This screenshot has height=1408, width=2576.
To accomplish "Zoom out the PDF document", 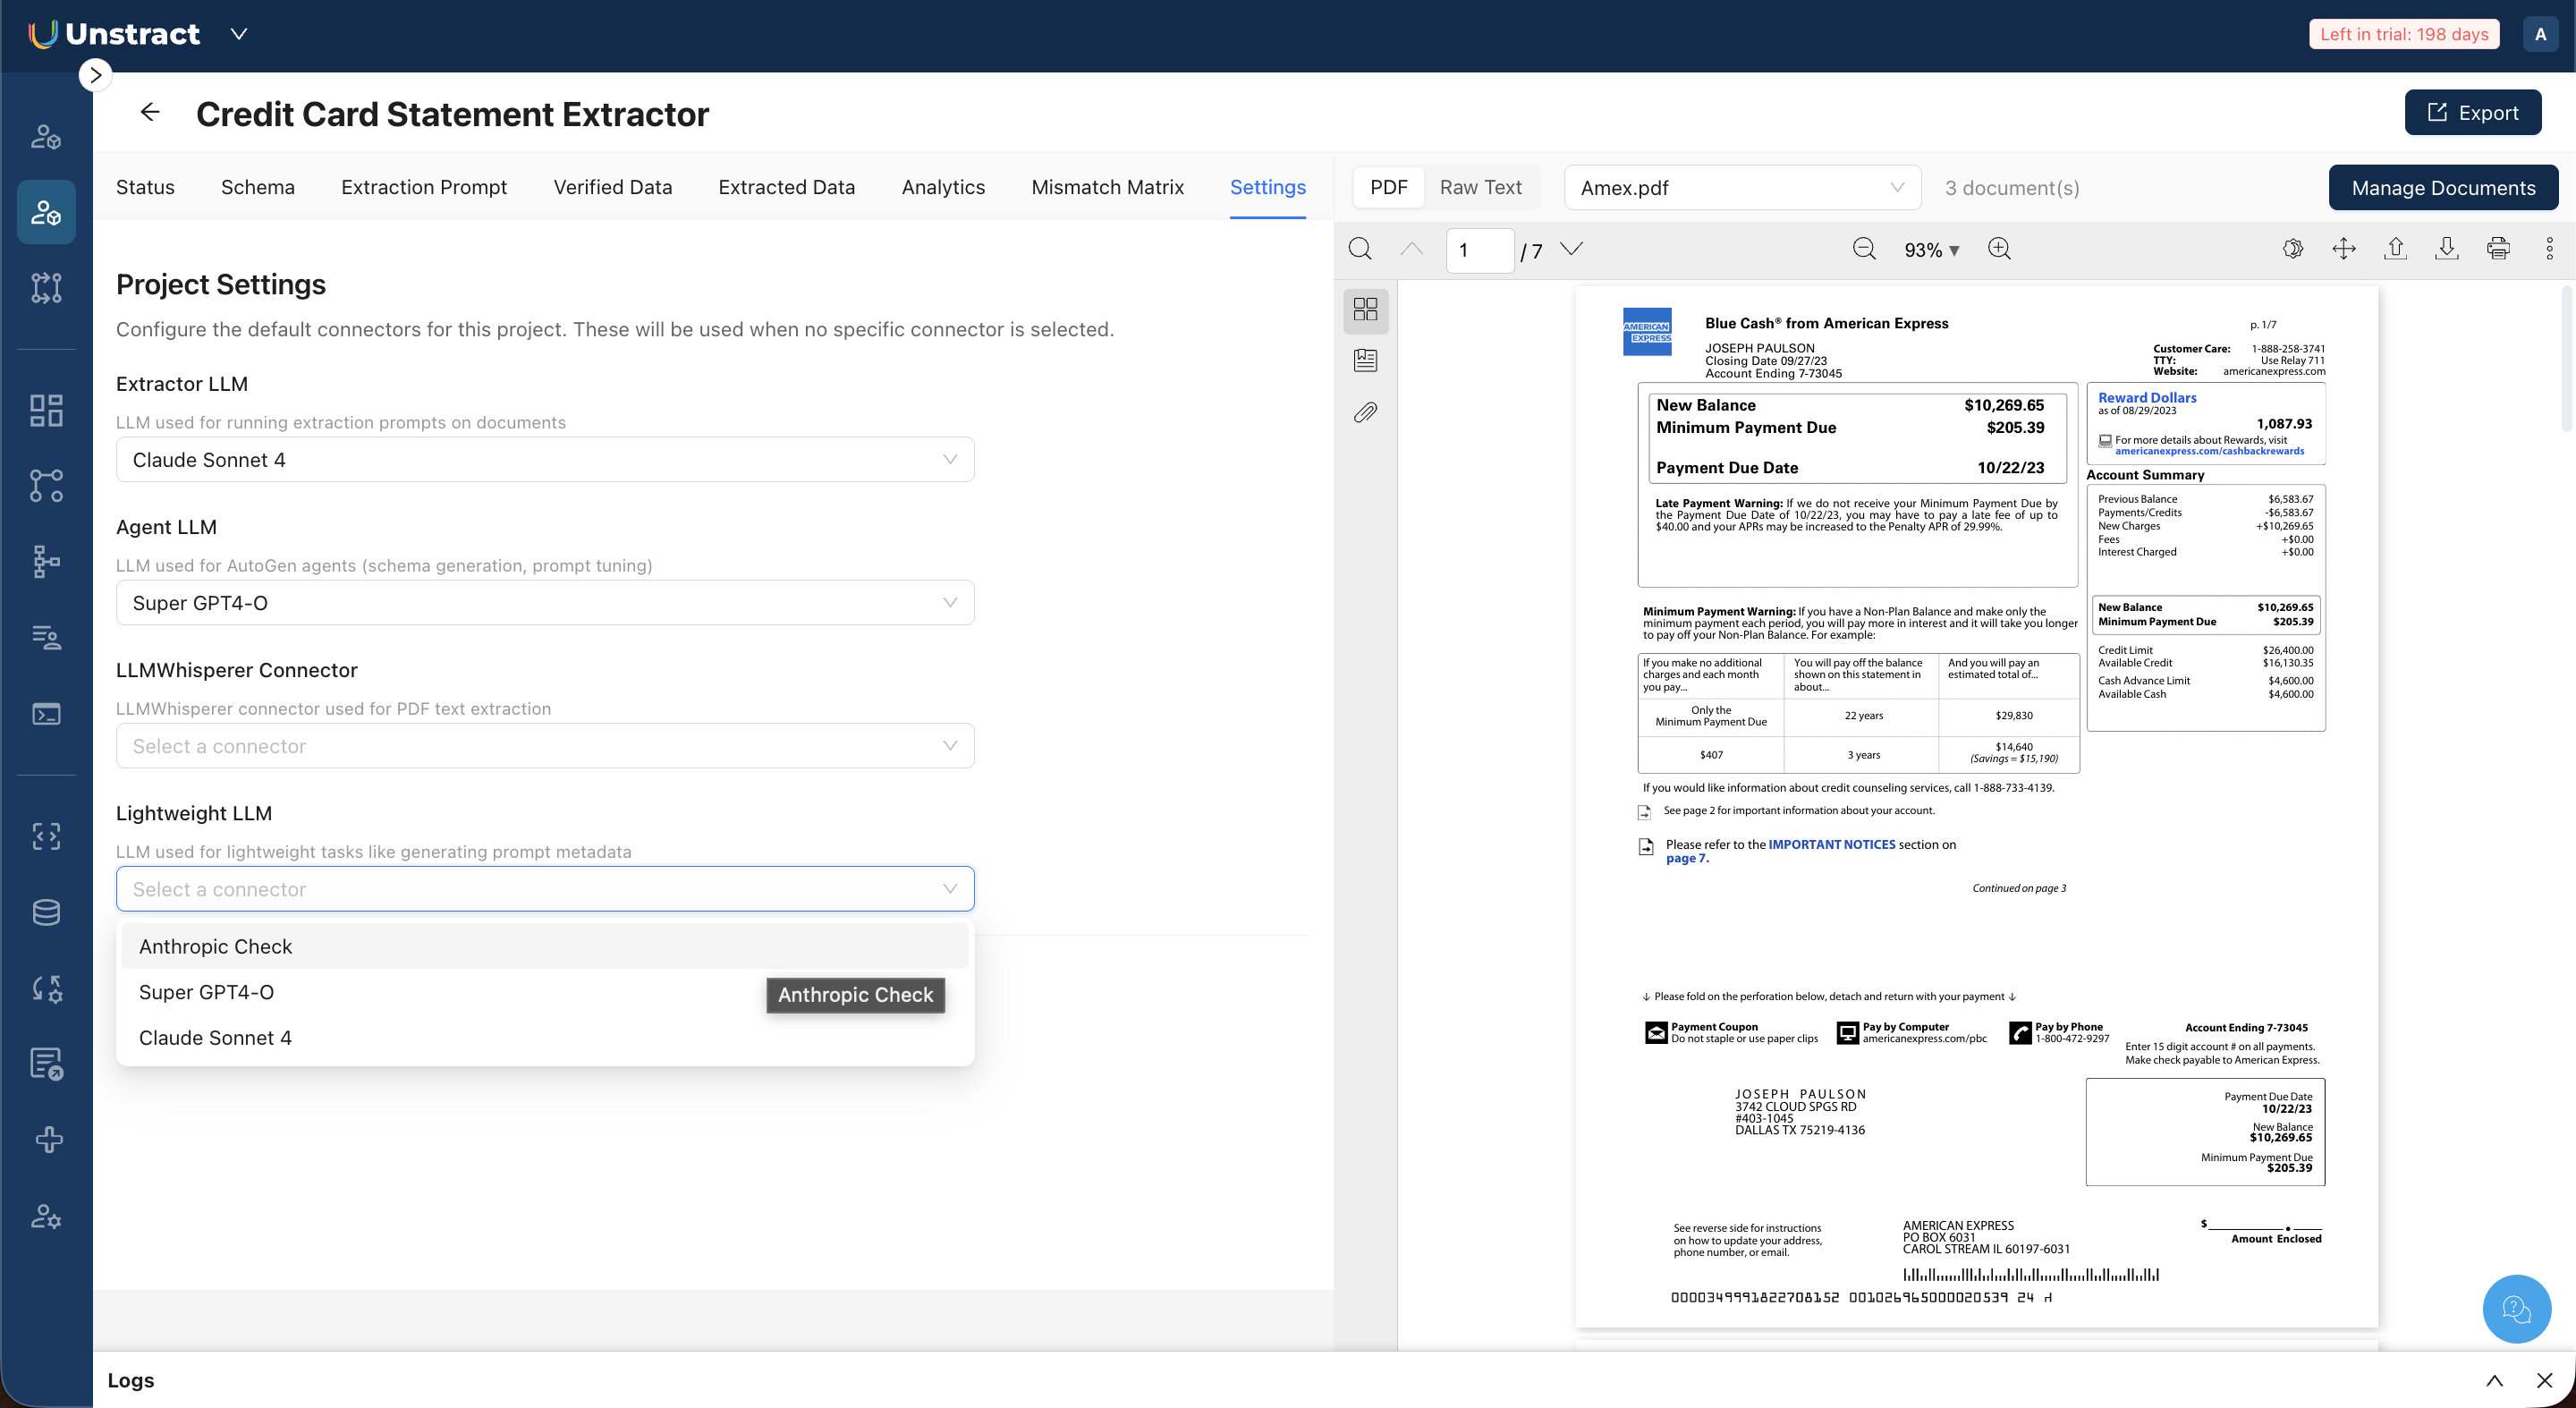I will tap(1864, 249).
